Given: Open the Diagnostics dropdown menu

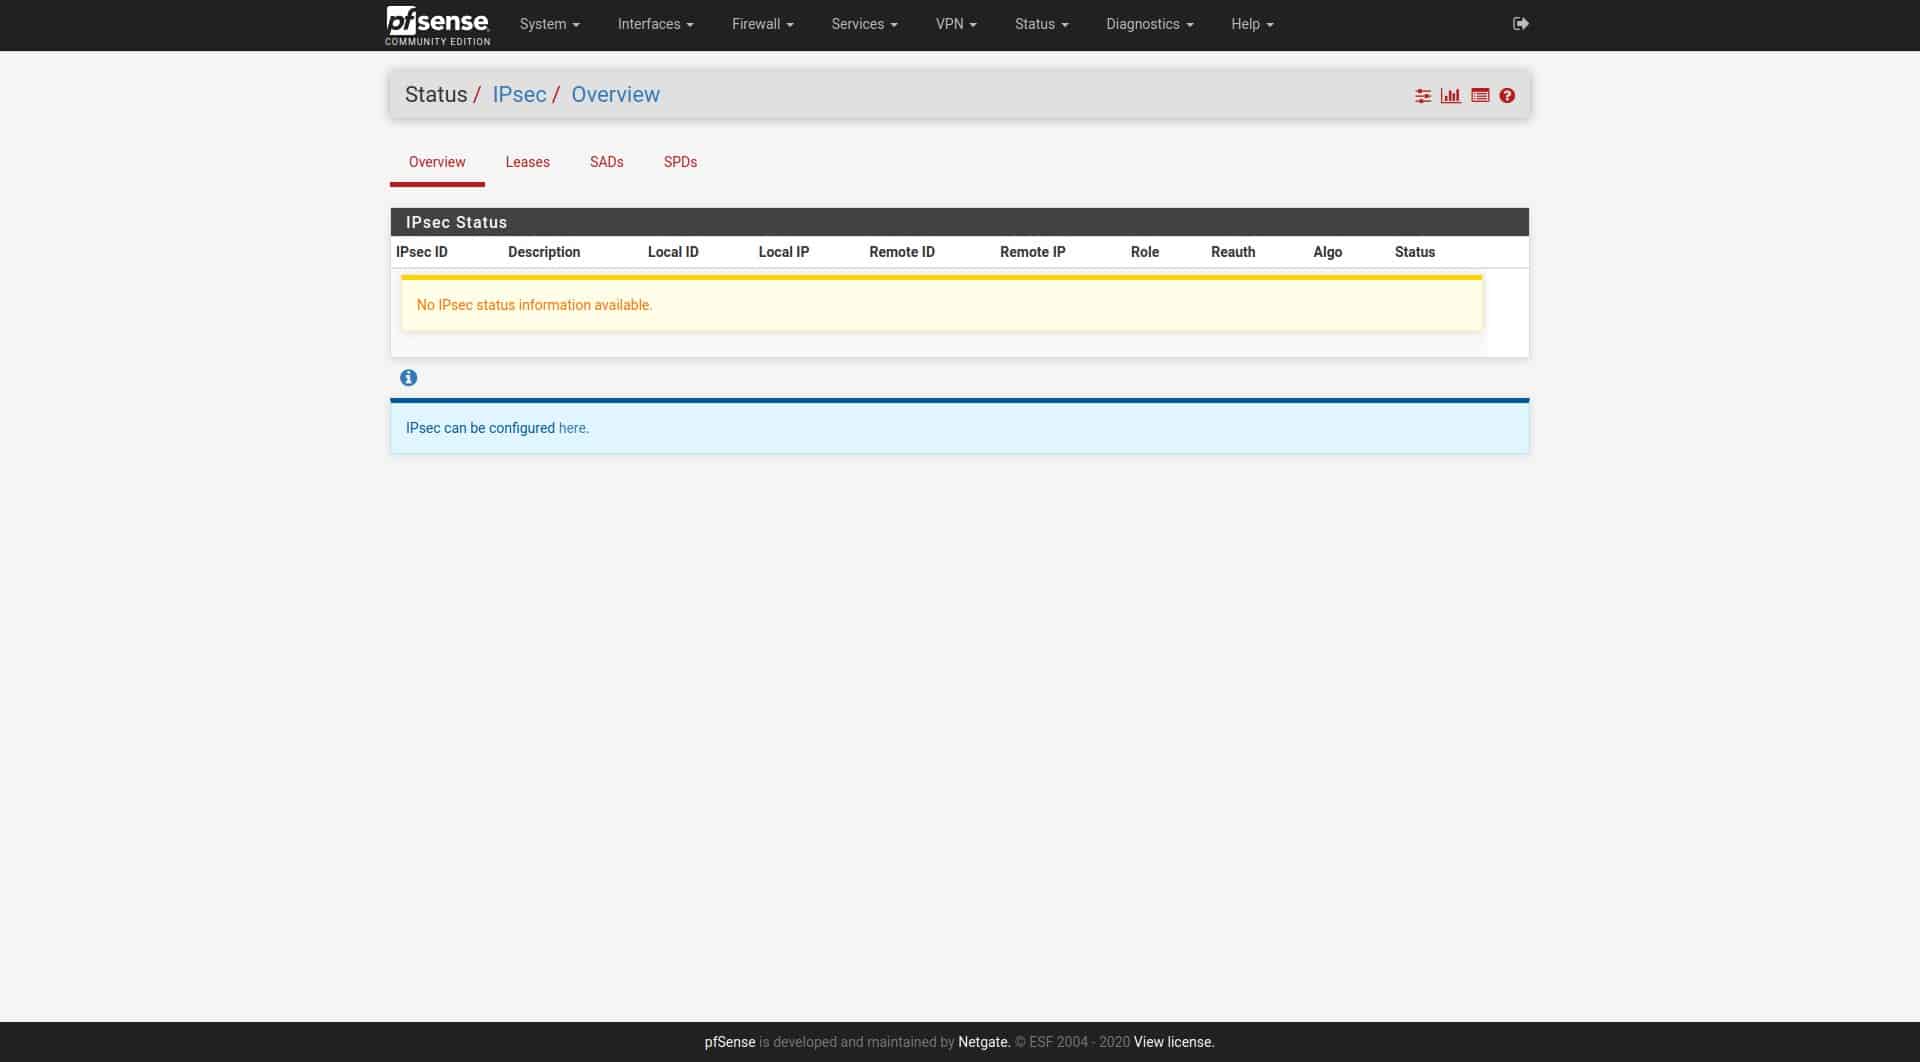Looking at the screenshot, I should tap(1149, 24).
